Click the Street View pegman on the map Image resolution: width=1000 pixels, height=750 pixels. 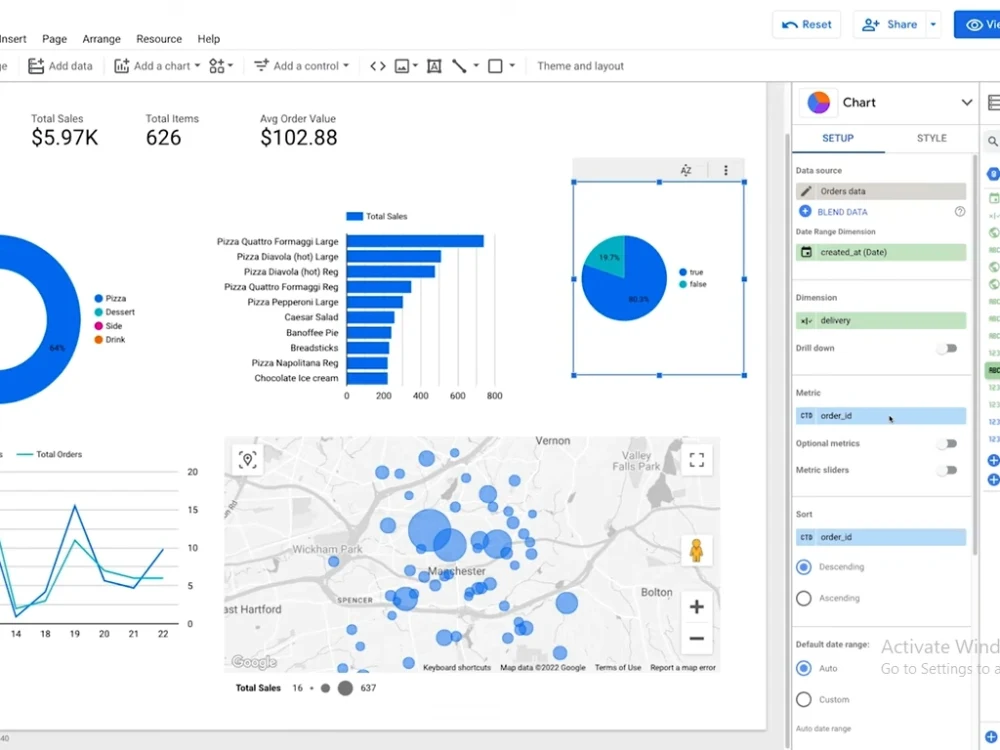(x=696, y=551)
